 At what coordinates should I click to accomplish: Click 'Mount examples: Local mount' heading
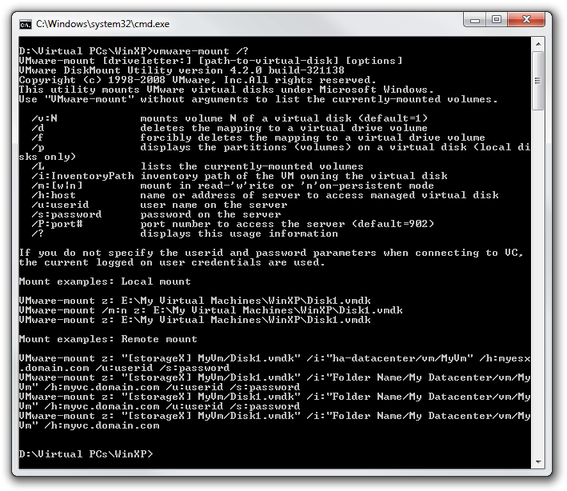[x=105, y=282]
